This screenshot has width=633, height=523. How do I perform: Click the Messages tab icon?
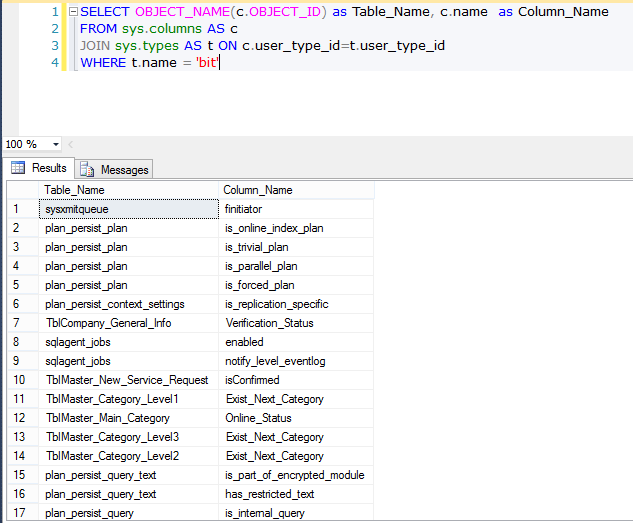pos(87,169)
